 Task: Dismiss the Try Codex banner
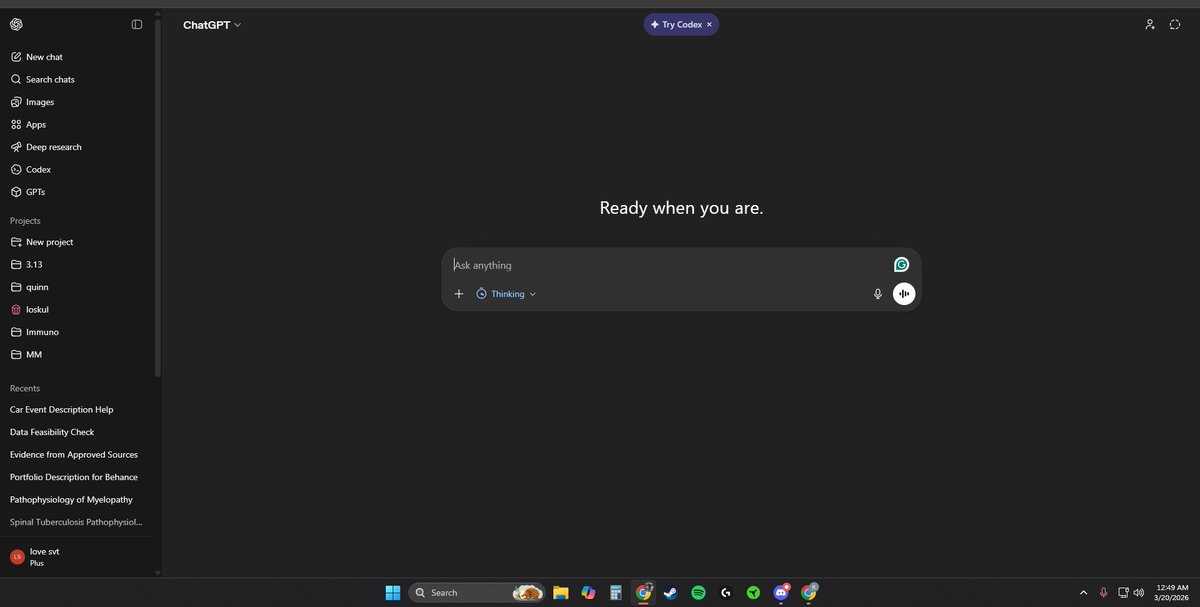click(x=710, y=25)
